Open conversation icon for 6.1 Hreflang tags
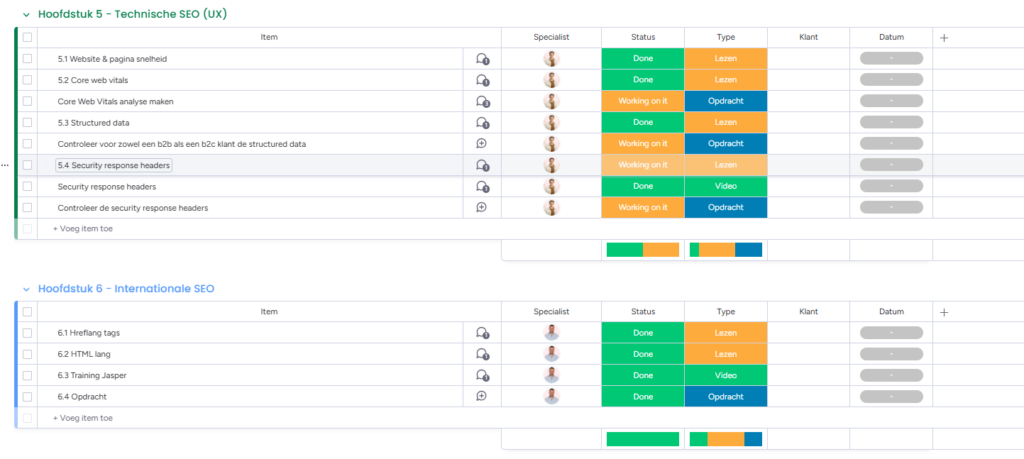The image size is (1024, 459). tap(482, 333)
